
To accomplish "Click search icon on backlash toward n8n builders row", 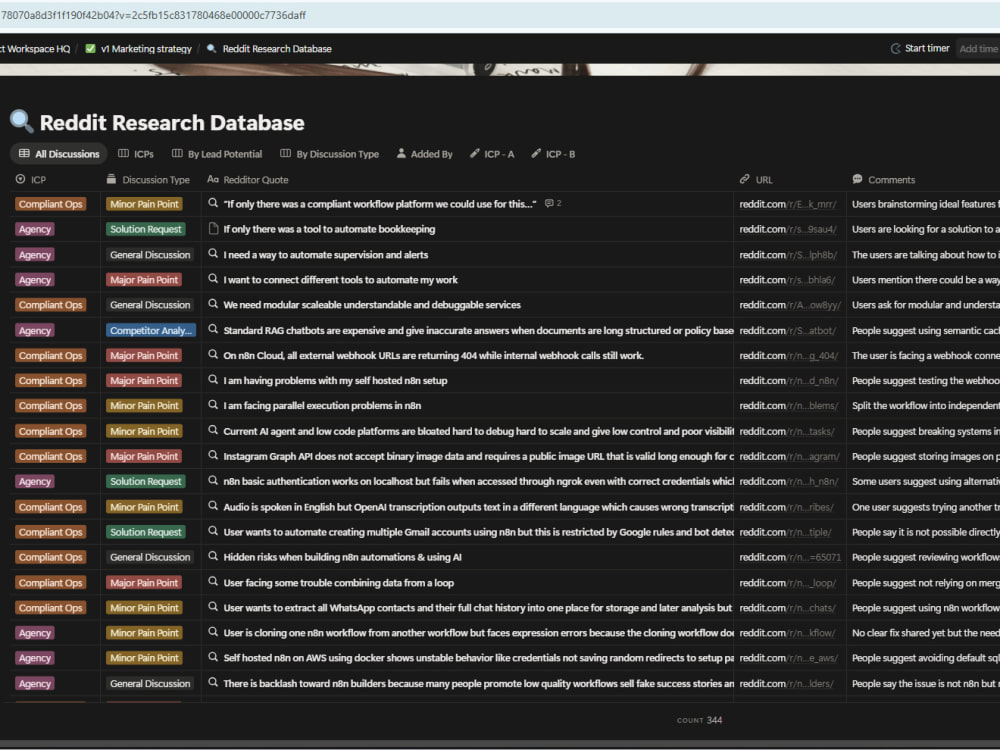I will tap(213, 682).
